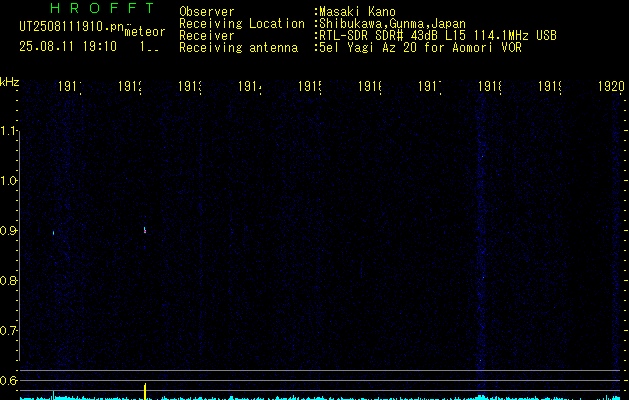The image size is (629, 400).
Task: Click the 1914 time axis label
Action: (x=250, y=86)
